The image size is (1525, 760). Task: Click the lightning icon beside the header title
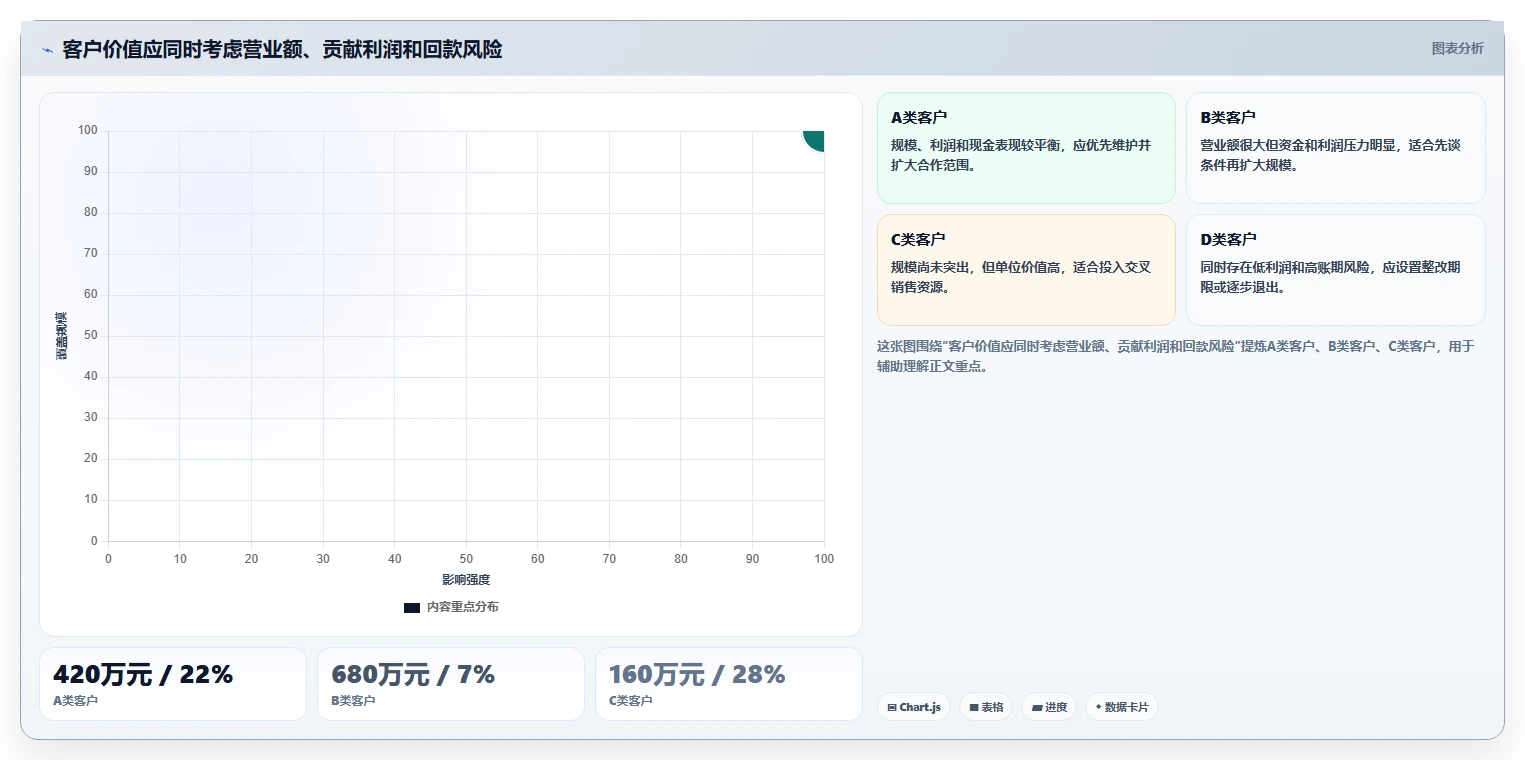(47, 50)
